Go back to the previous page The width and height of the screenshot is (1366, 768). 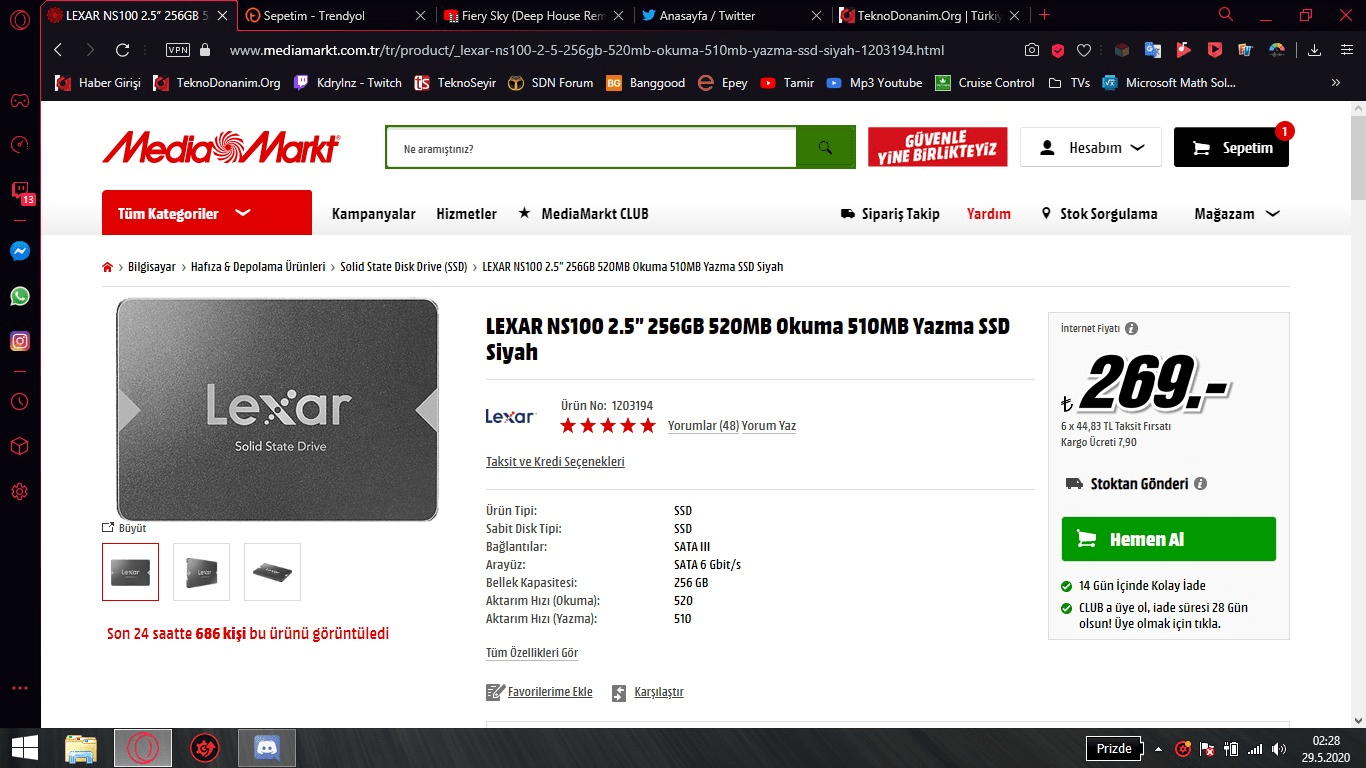(x=58, y=50)
